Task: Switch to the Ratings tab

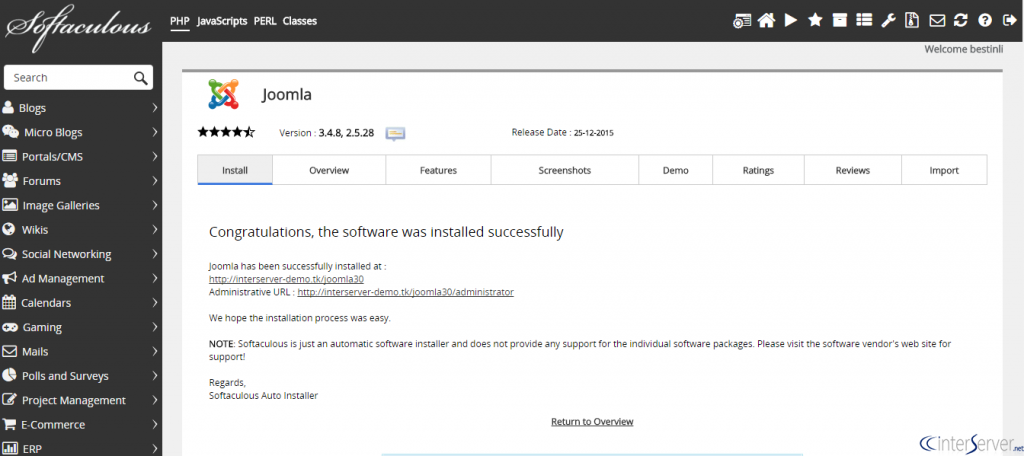Action: point(758,170)
